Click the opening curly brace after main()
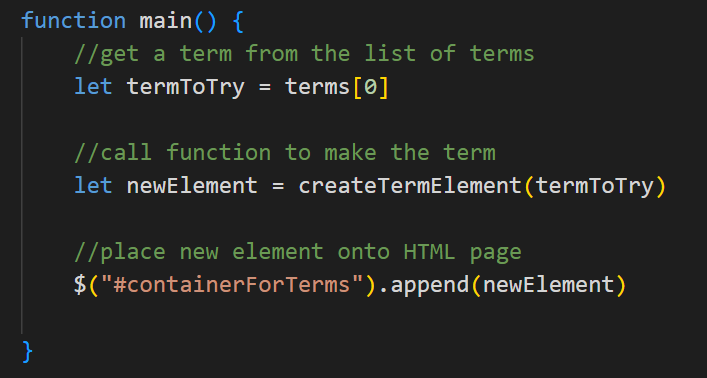Screen dimensions: 707x378 point(239,22)
